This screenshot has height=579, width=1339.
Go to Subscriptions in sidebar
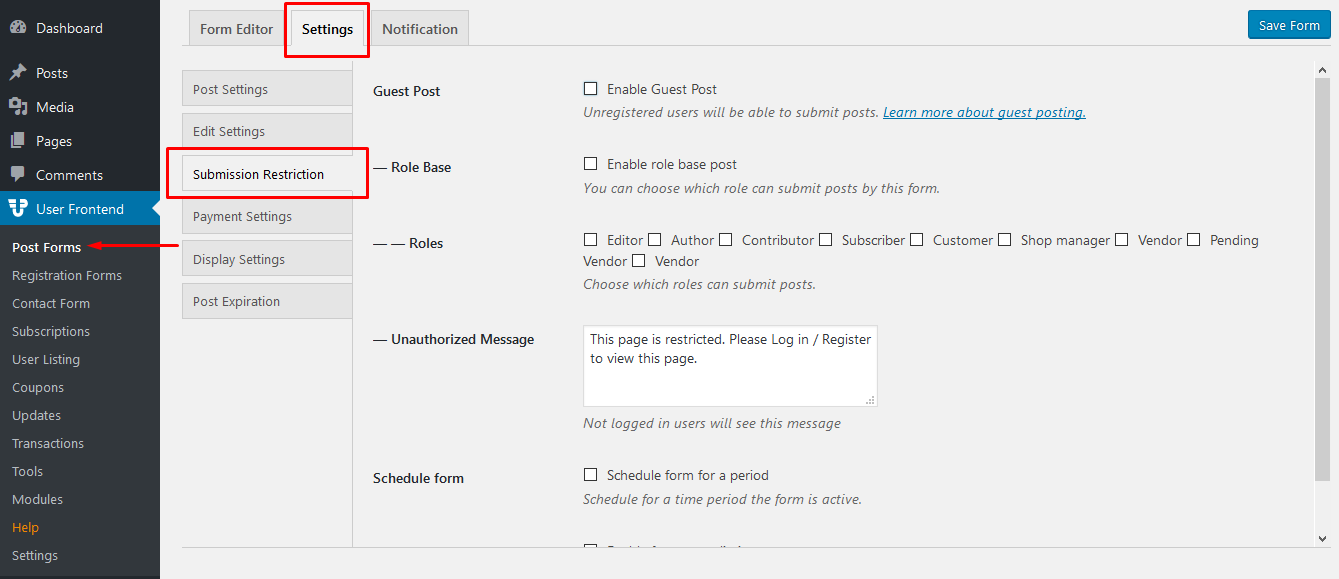[51, 331]
